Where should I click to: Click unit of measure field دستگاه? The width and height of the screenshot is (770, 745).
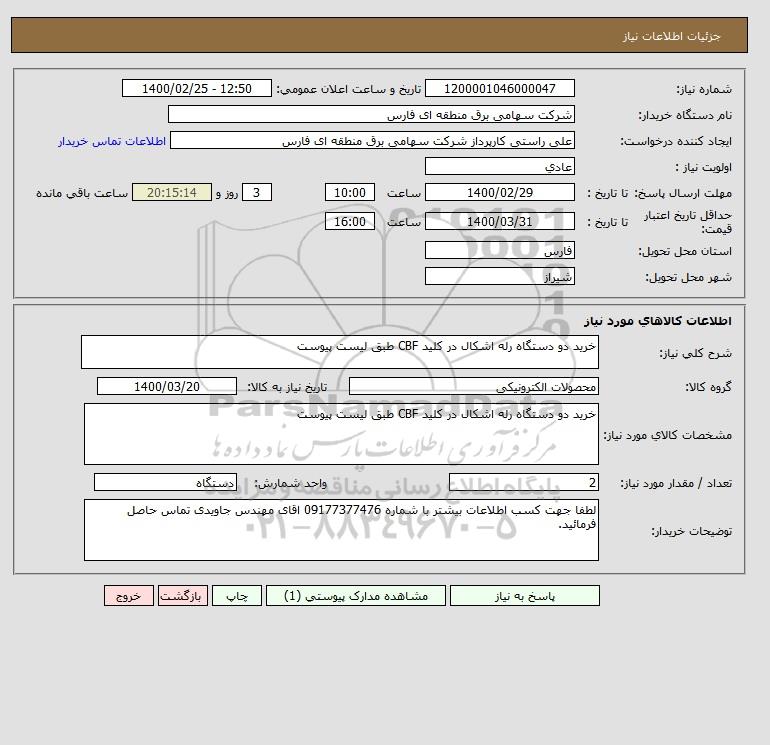(165, 483)
